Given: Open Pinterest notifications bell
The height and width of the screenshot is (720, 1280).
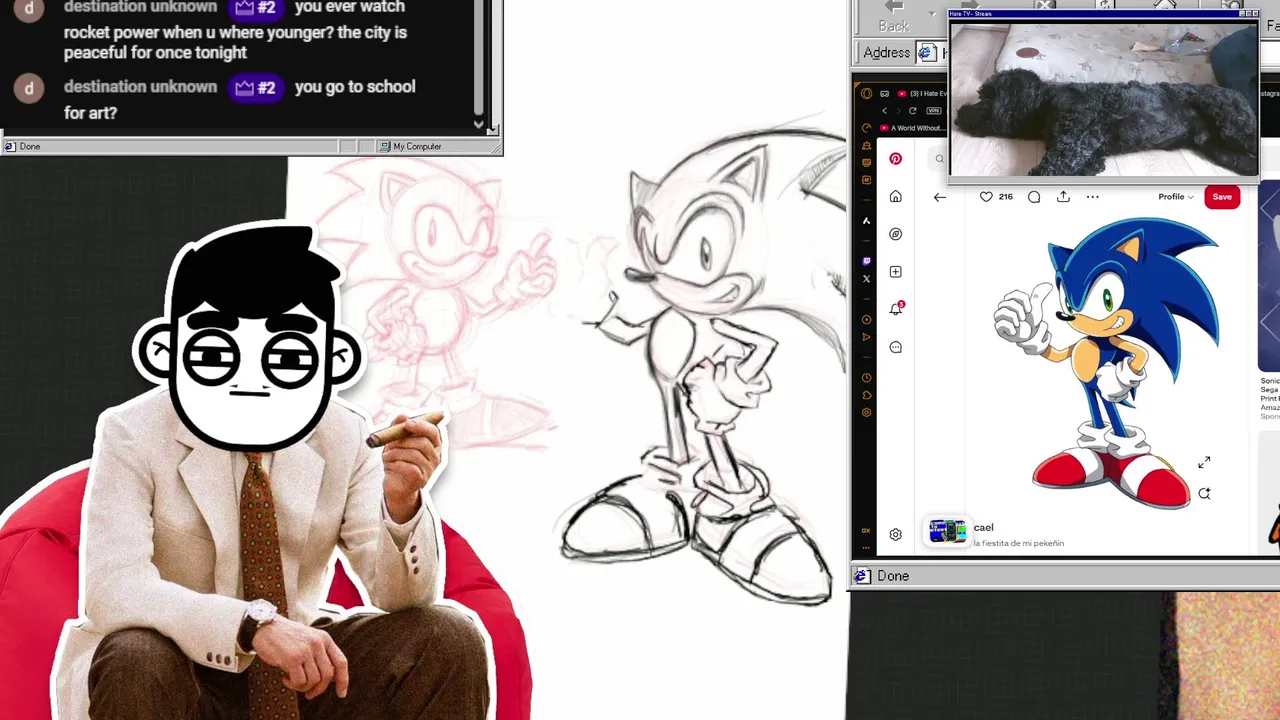Looking at the screenshot, I should 896,309.
